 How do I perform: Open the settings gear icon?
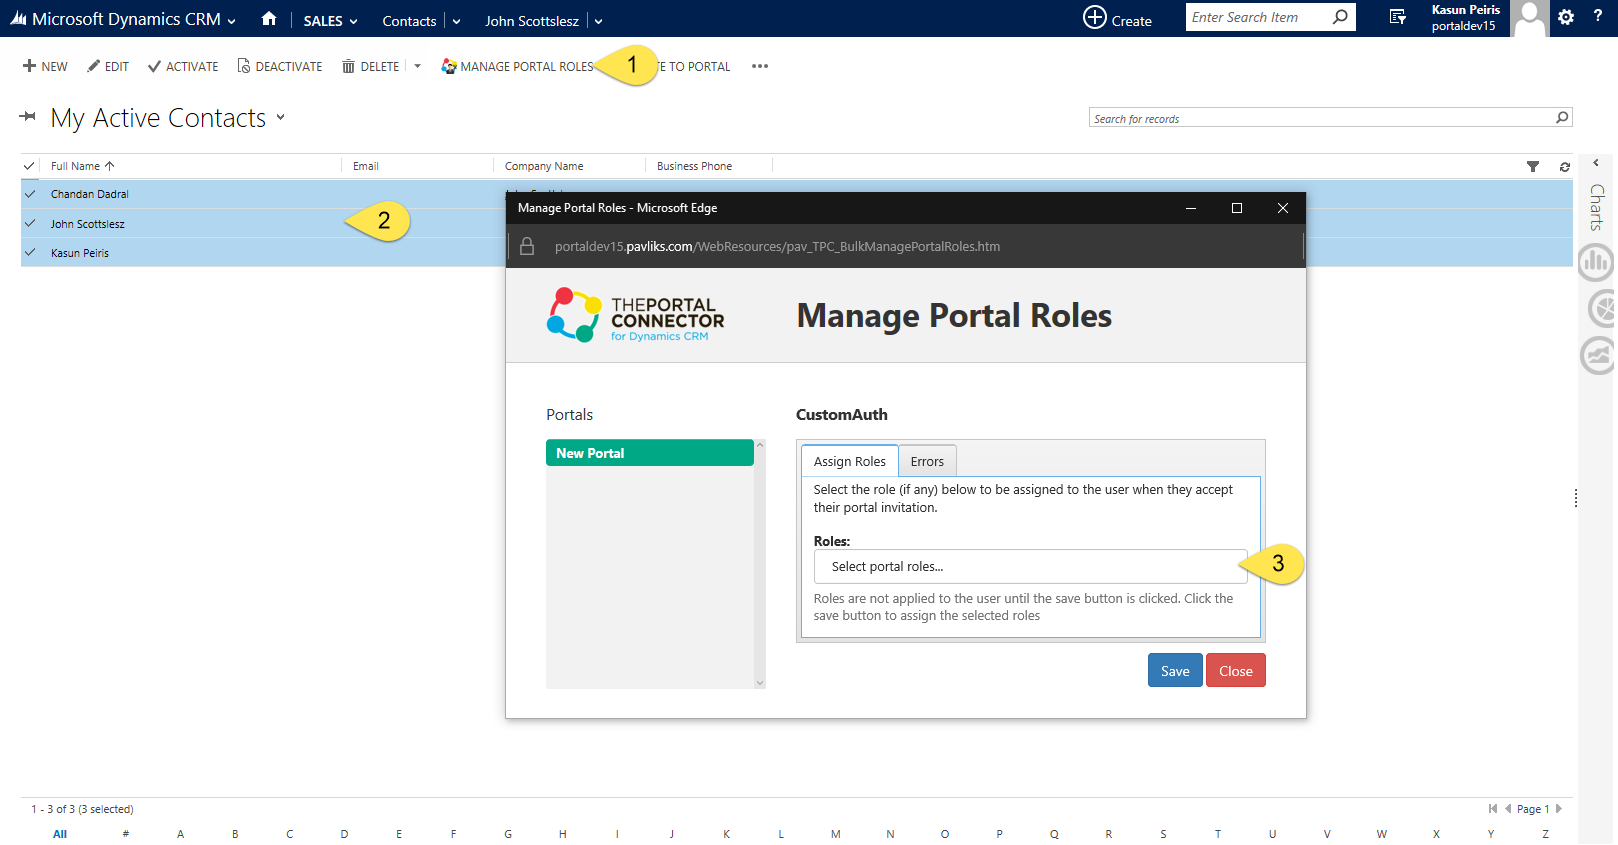point(1566,17)
